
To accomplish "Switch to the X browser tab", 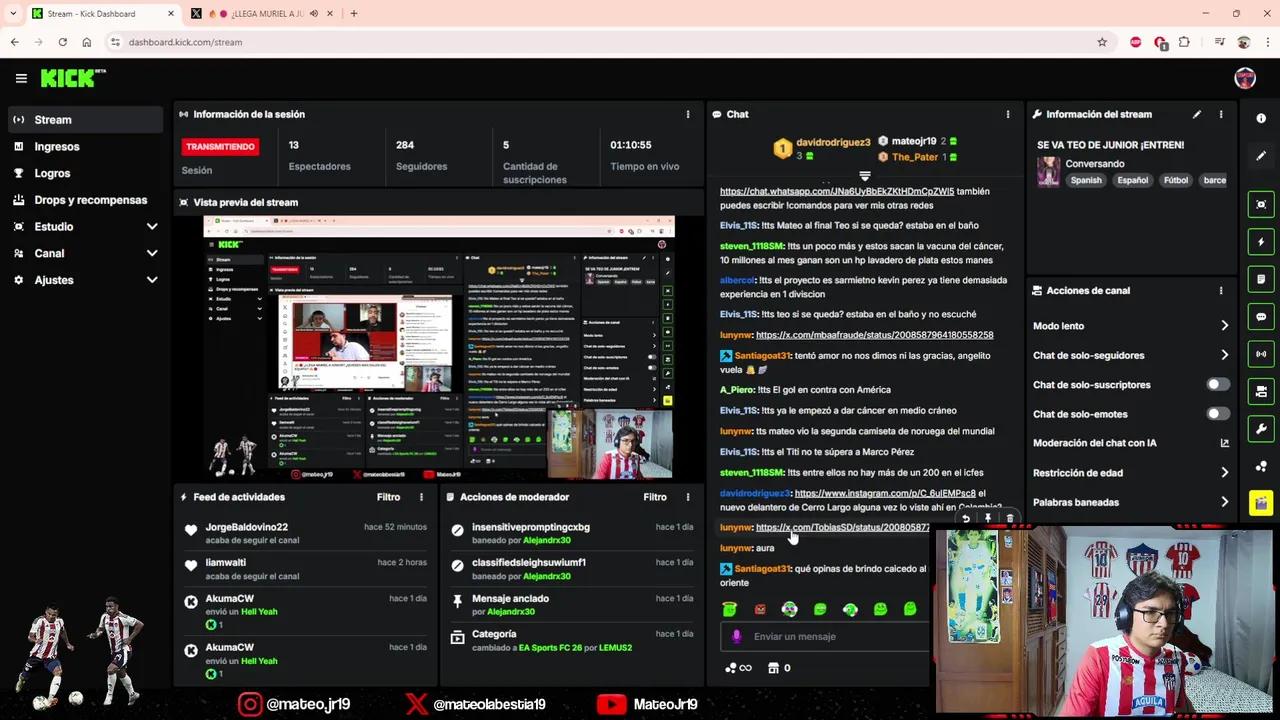I will 260,13.
